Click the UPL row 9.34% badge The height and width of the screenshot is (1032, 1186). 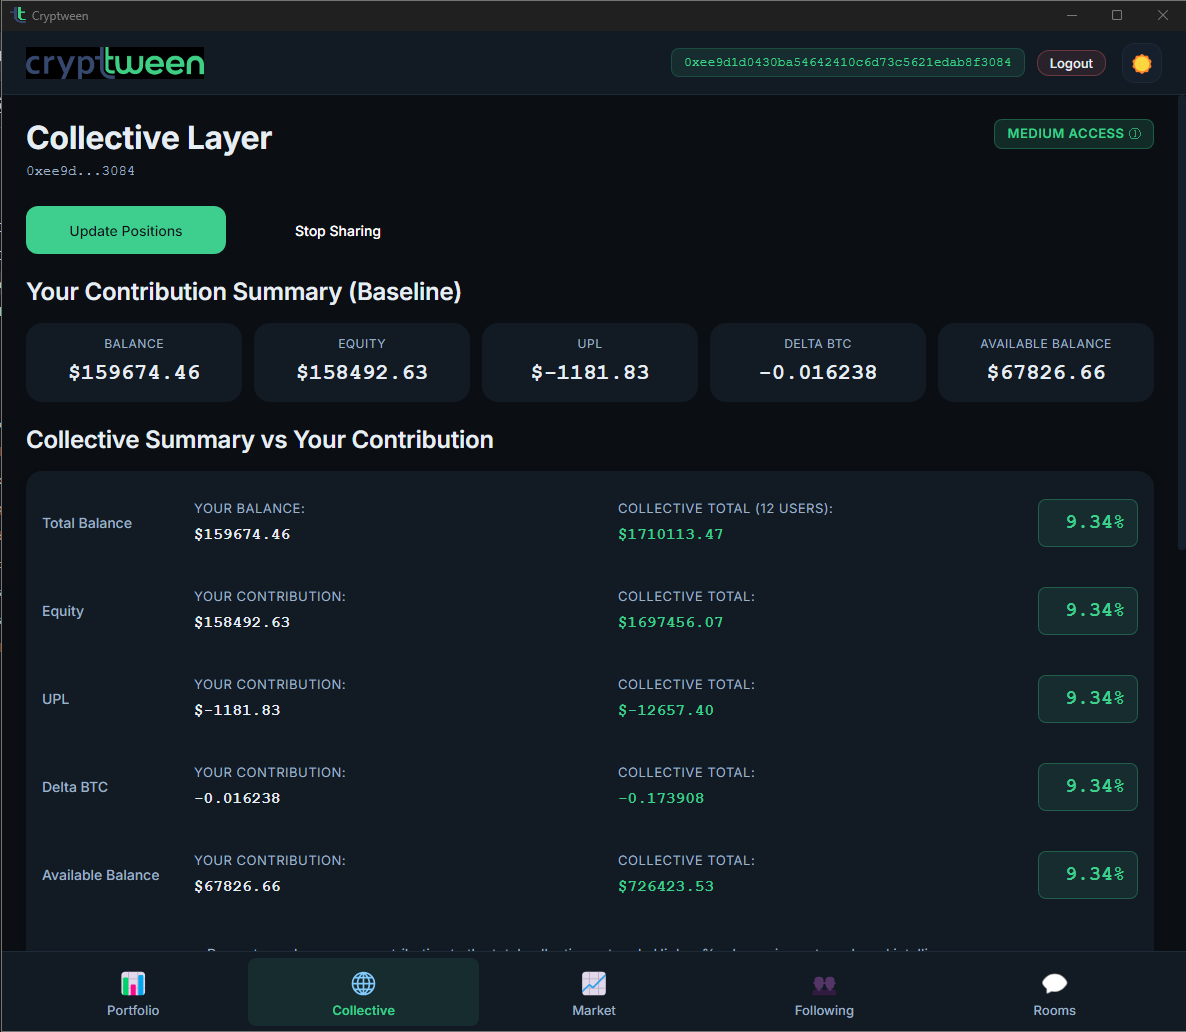click(1088, 698)
